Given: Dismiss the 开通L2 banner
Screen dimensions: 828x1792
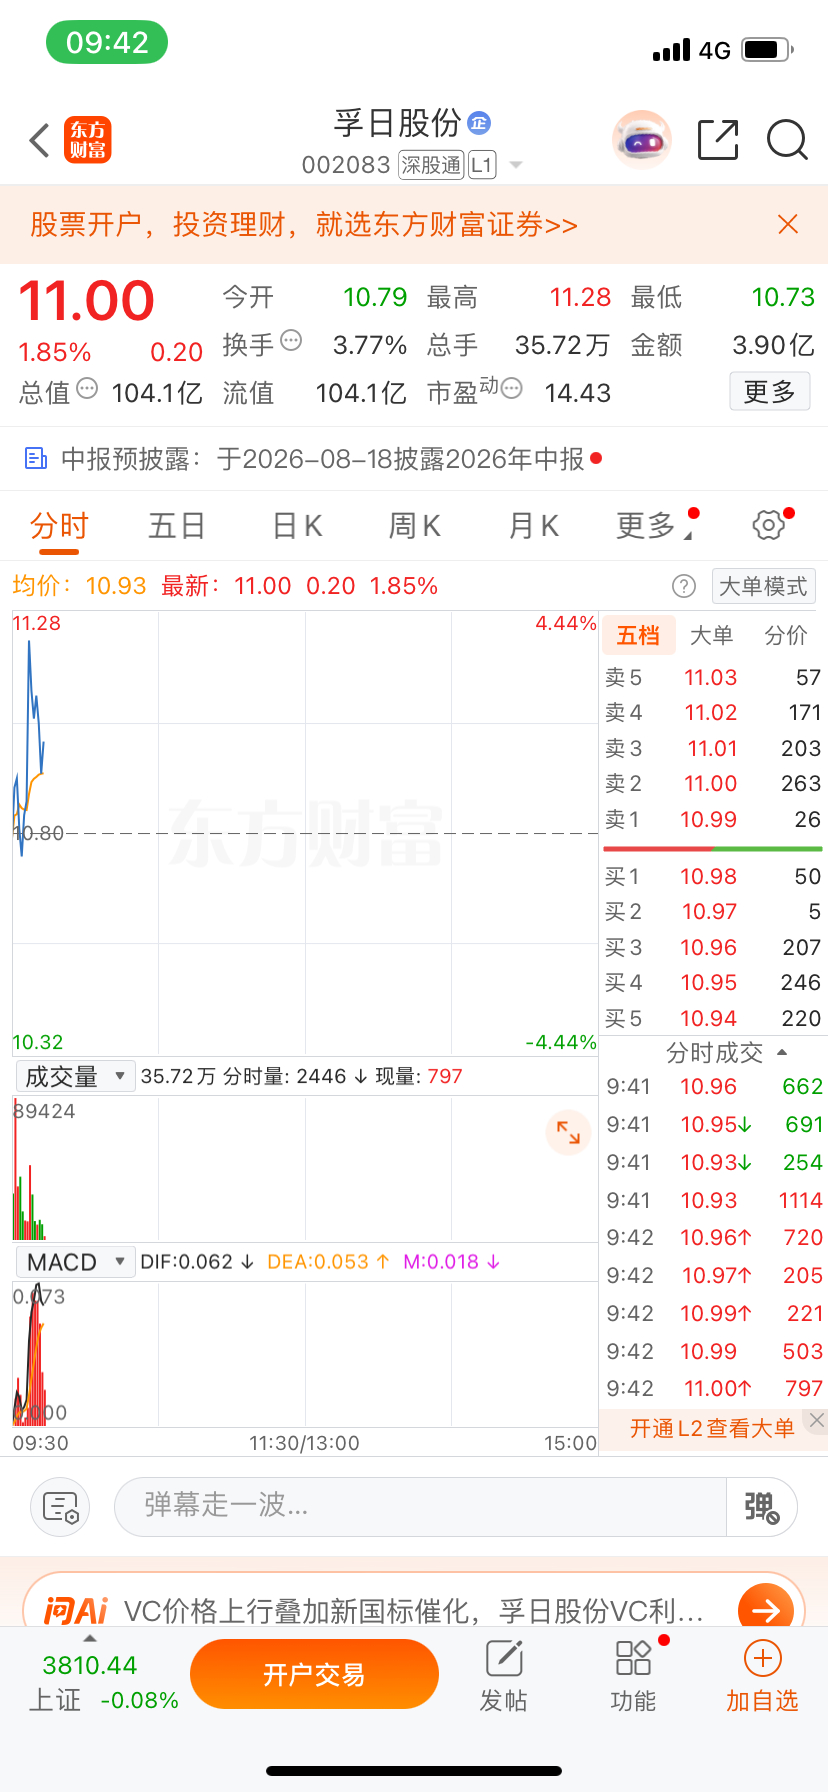Looking at the screenshot, I should pyautogui.click(x=817, y=1420).
